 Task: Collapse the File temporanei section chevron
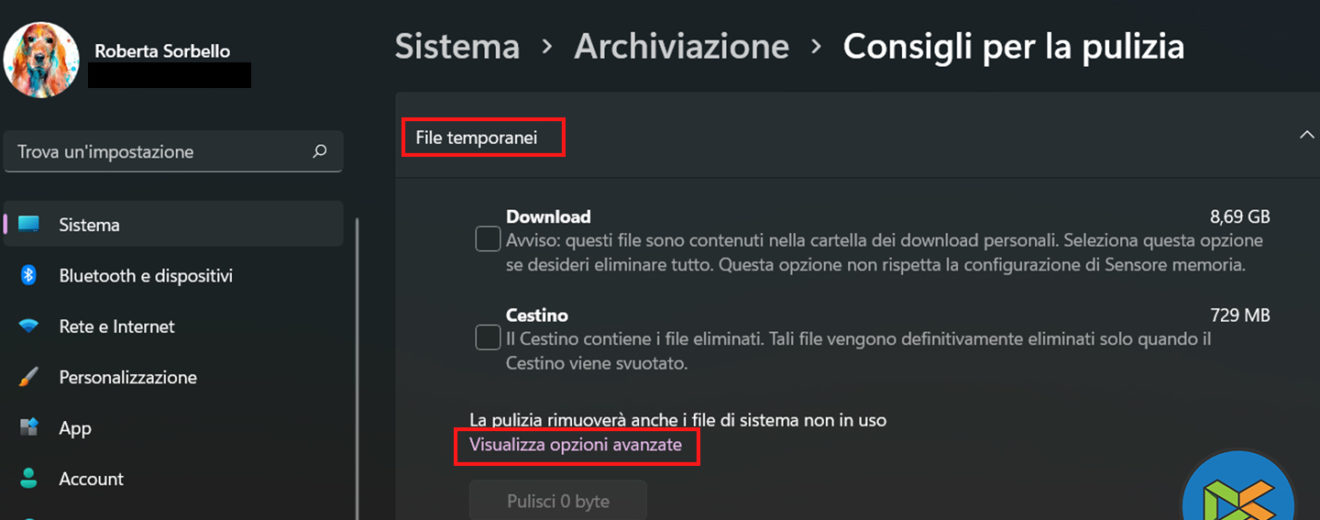pyautogui.click(x=1306, y=135)
